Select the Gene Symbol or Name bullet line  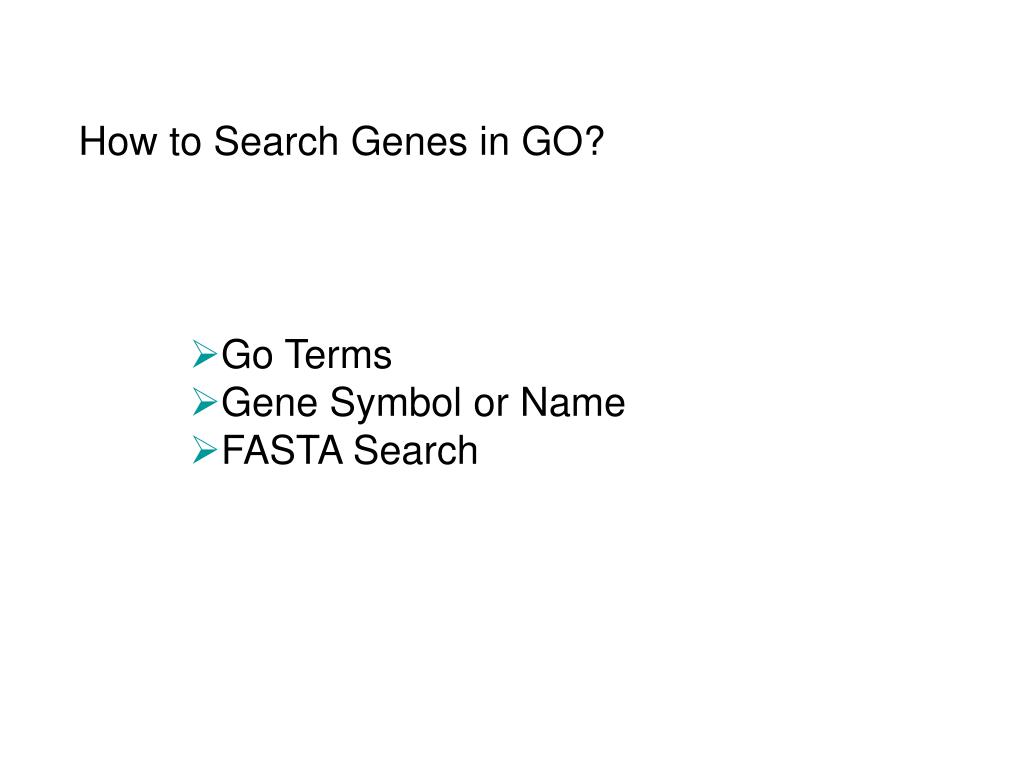409,402
